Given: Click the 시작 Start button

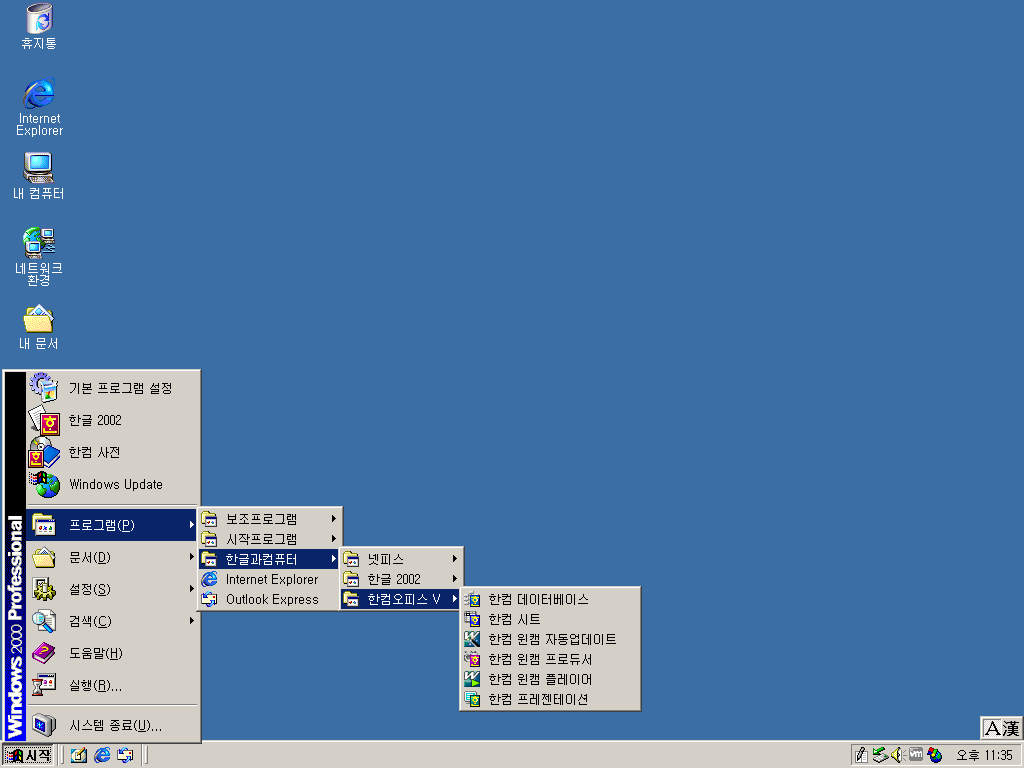Looking at the screenshot, I should (27, 756).
